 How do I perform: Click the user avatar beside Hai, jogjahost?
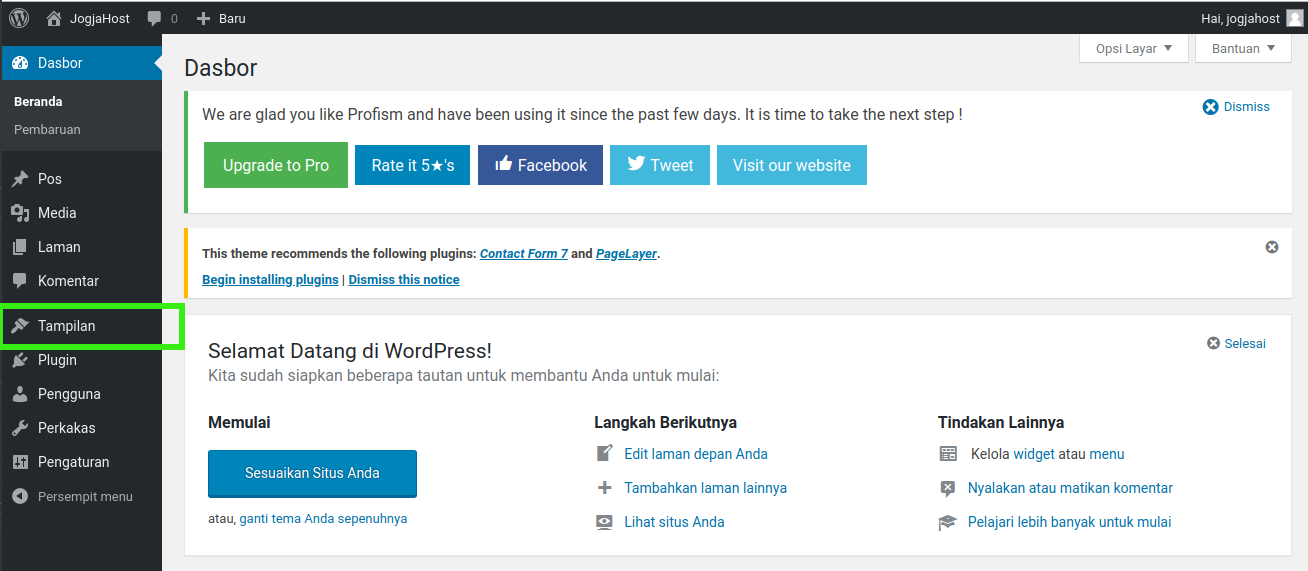pyautogui.click(x=1294, y=18)
